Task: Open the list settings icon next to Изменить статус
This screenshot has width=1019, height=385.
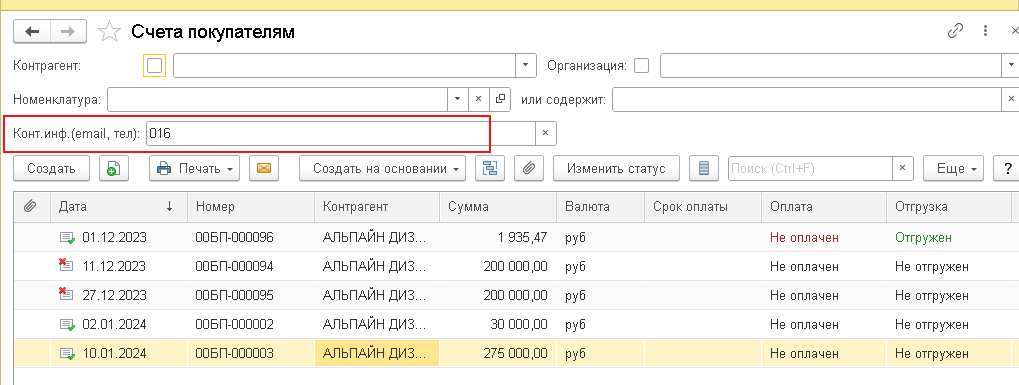Action: (703, 168)
